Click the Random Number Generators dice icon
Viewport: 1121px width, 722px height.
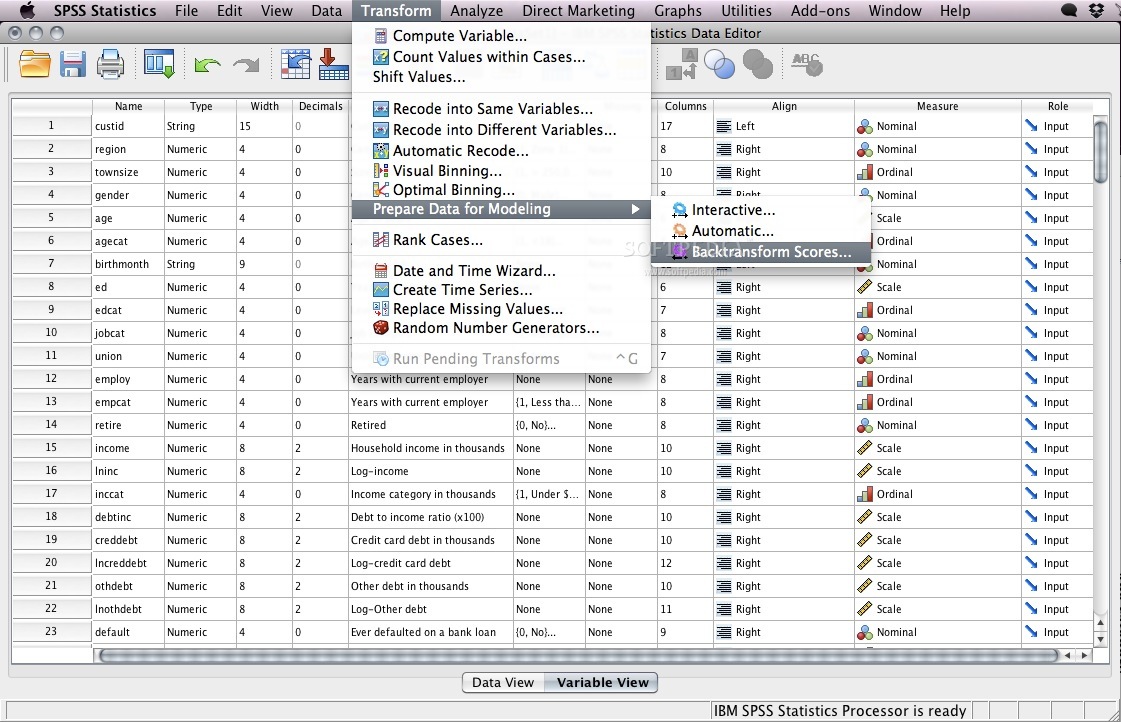click(x=381, y=327)
